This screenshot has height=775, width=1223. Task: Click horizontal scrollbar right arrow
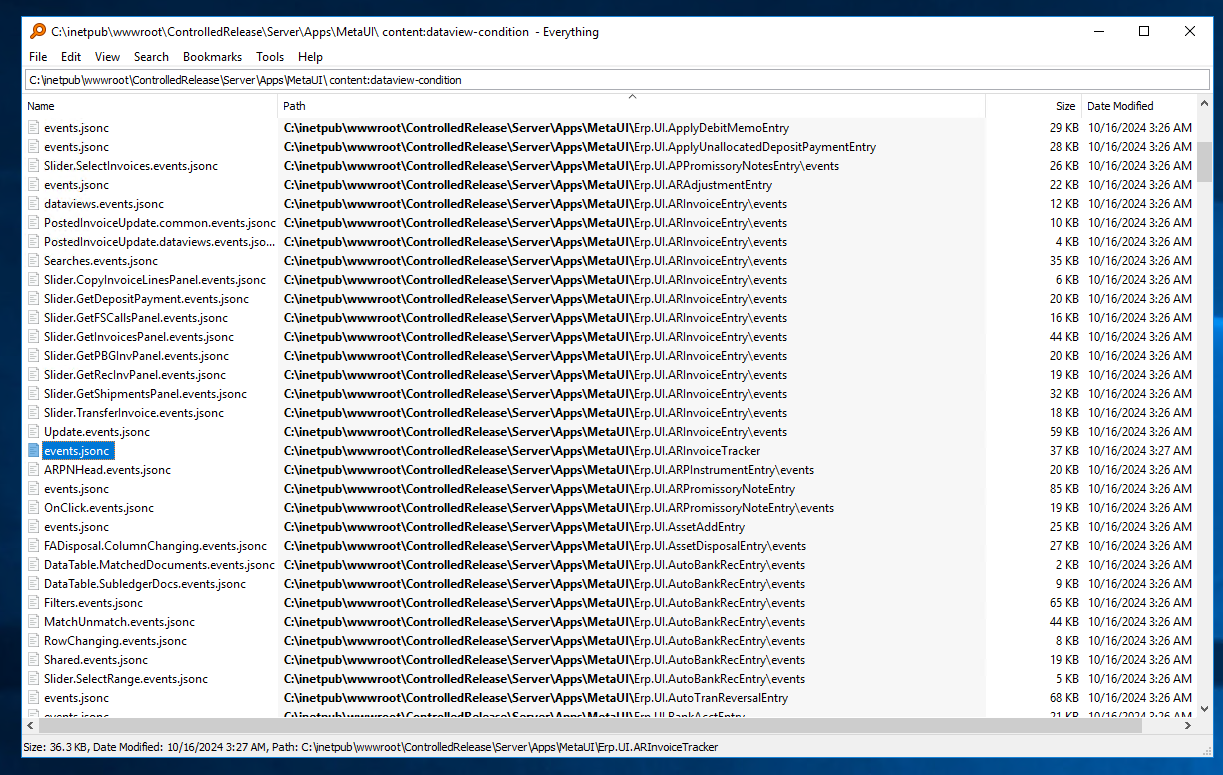pyautogui.click(x=1187, y=725)
